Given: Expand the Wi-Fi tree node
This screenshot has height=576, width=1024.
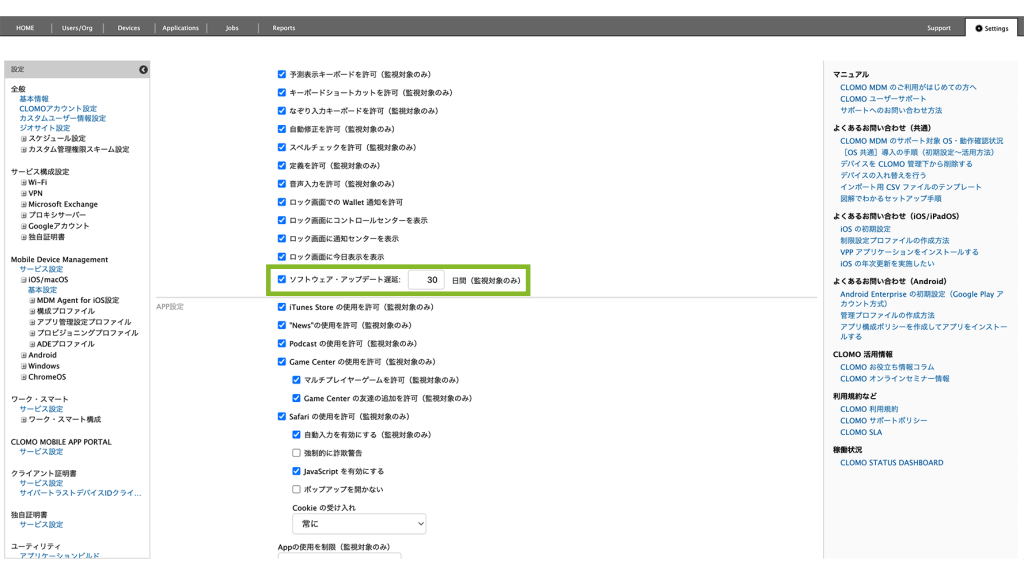Looking at the screenshot, I should click(x=24, y=183).
